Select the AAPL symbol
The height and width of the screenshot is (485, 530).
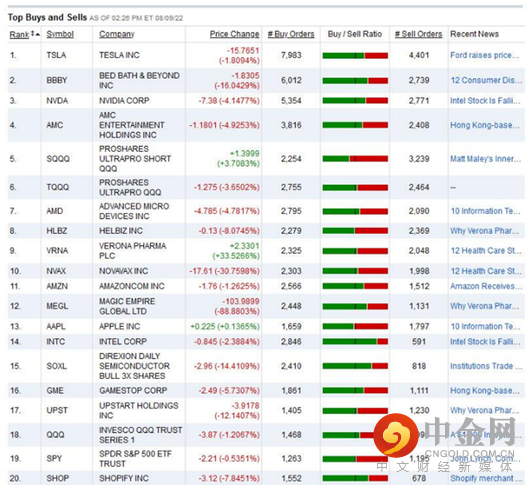pos(56,326)
